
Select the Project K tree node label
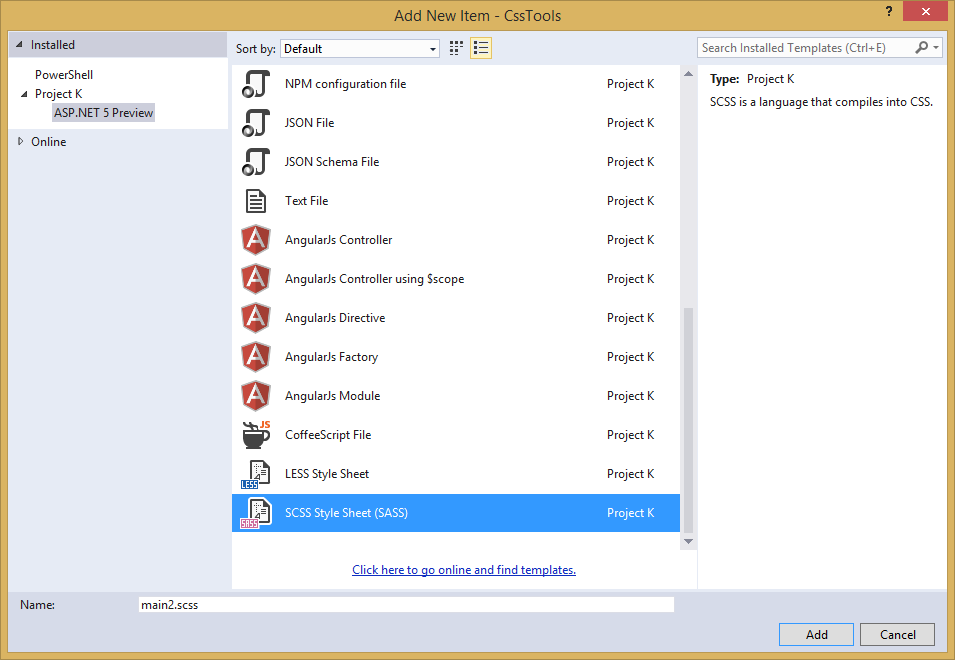pyautogui.click(x=58, y=94)
